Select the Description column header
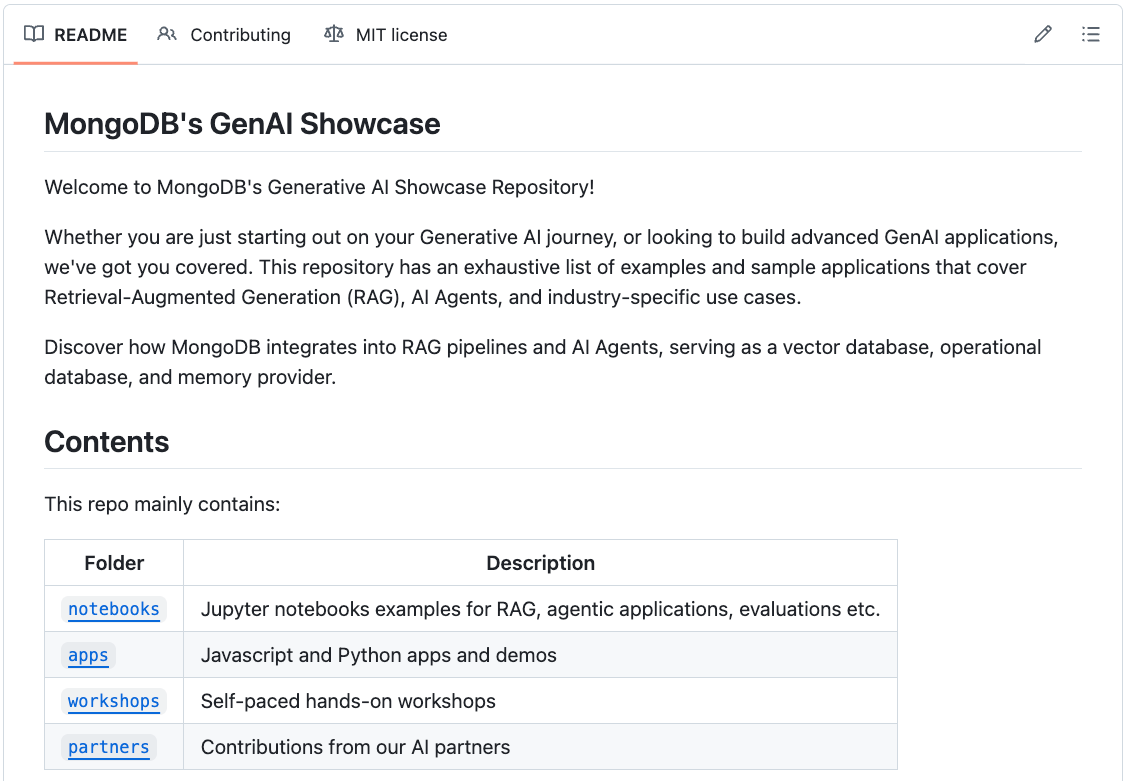 tap(540, 563)
